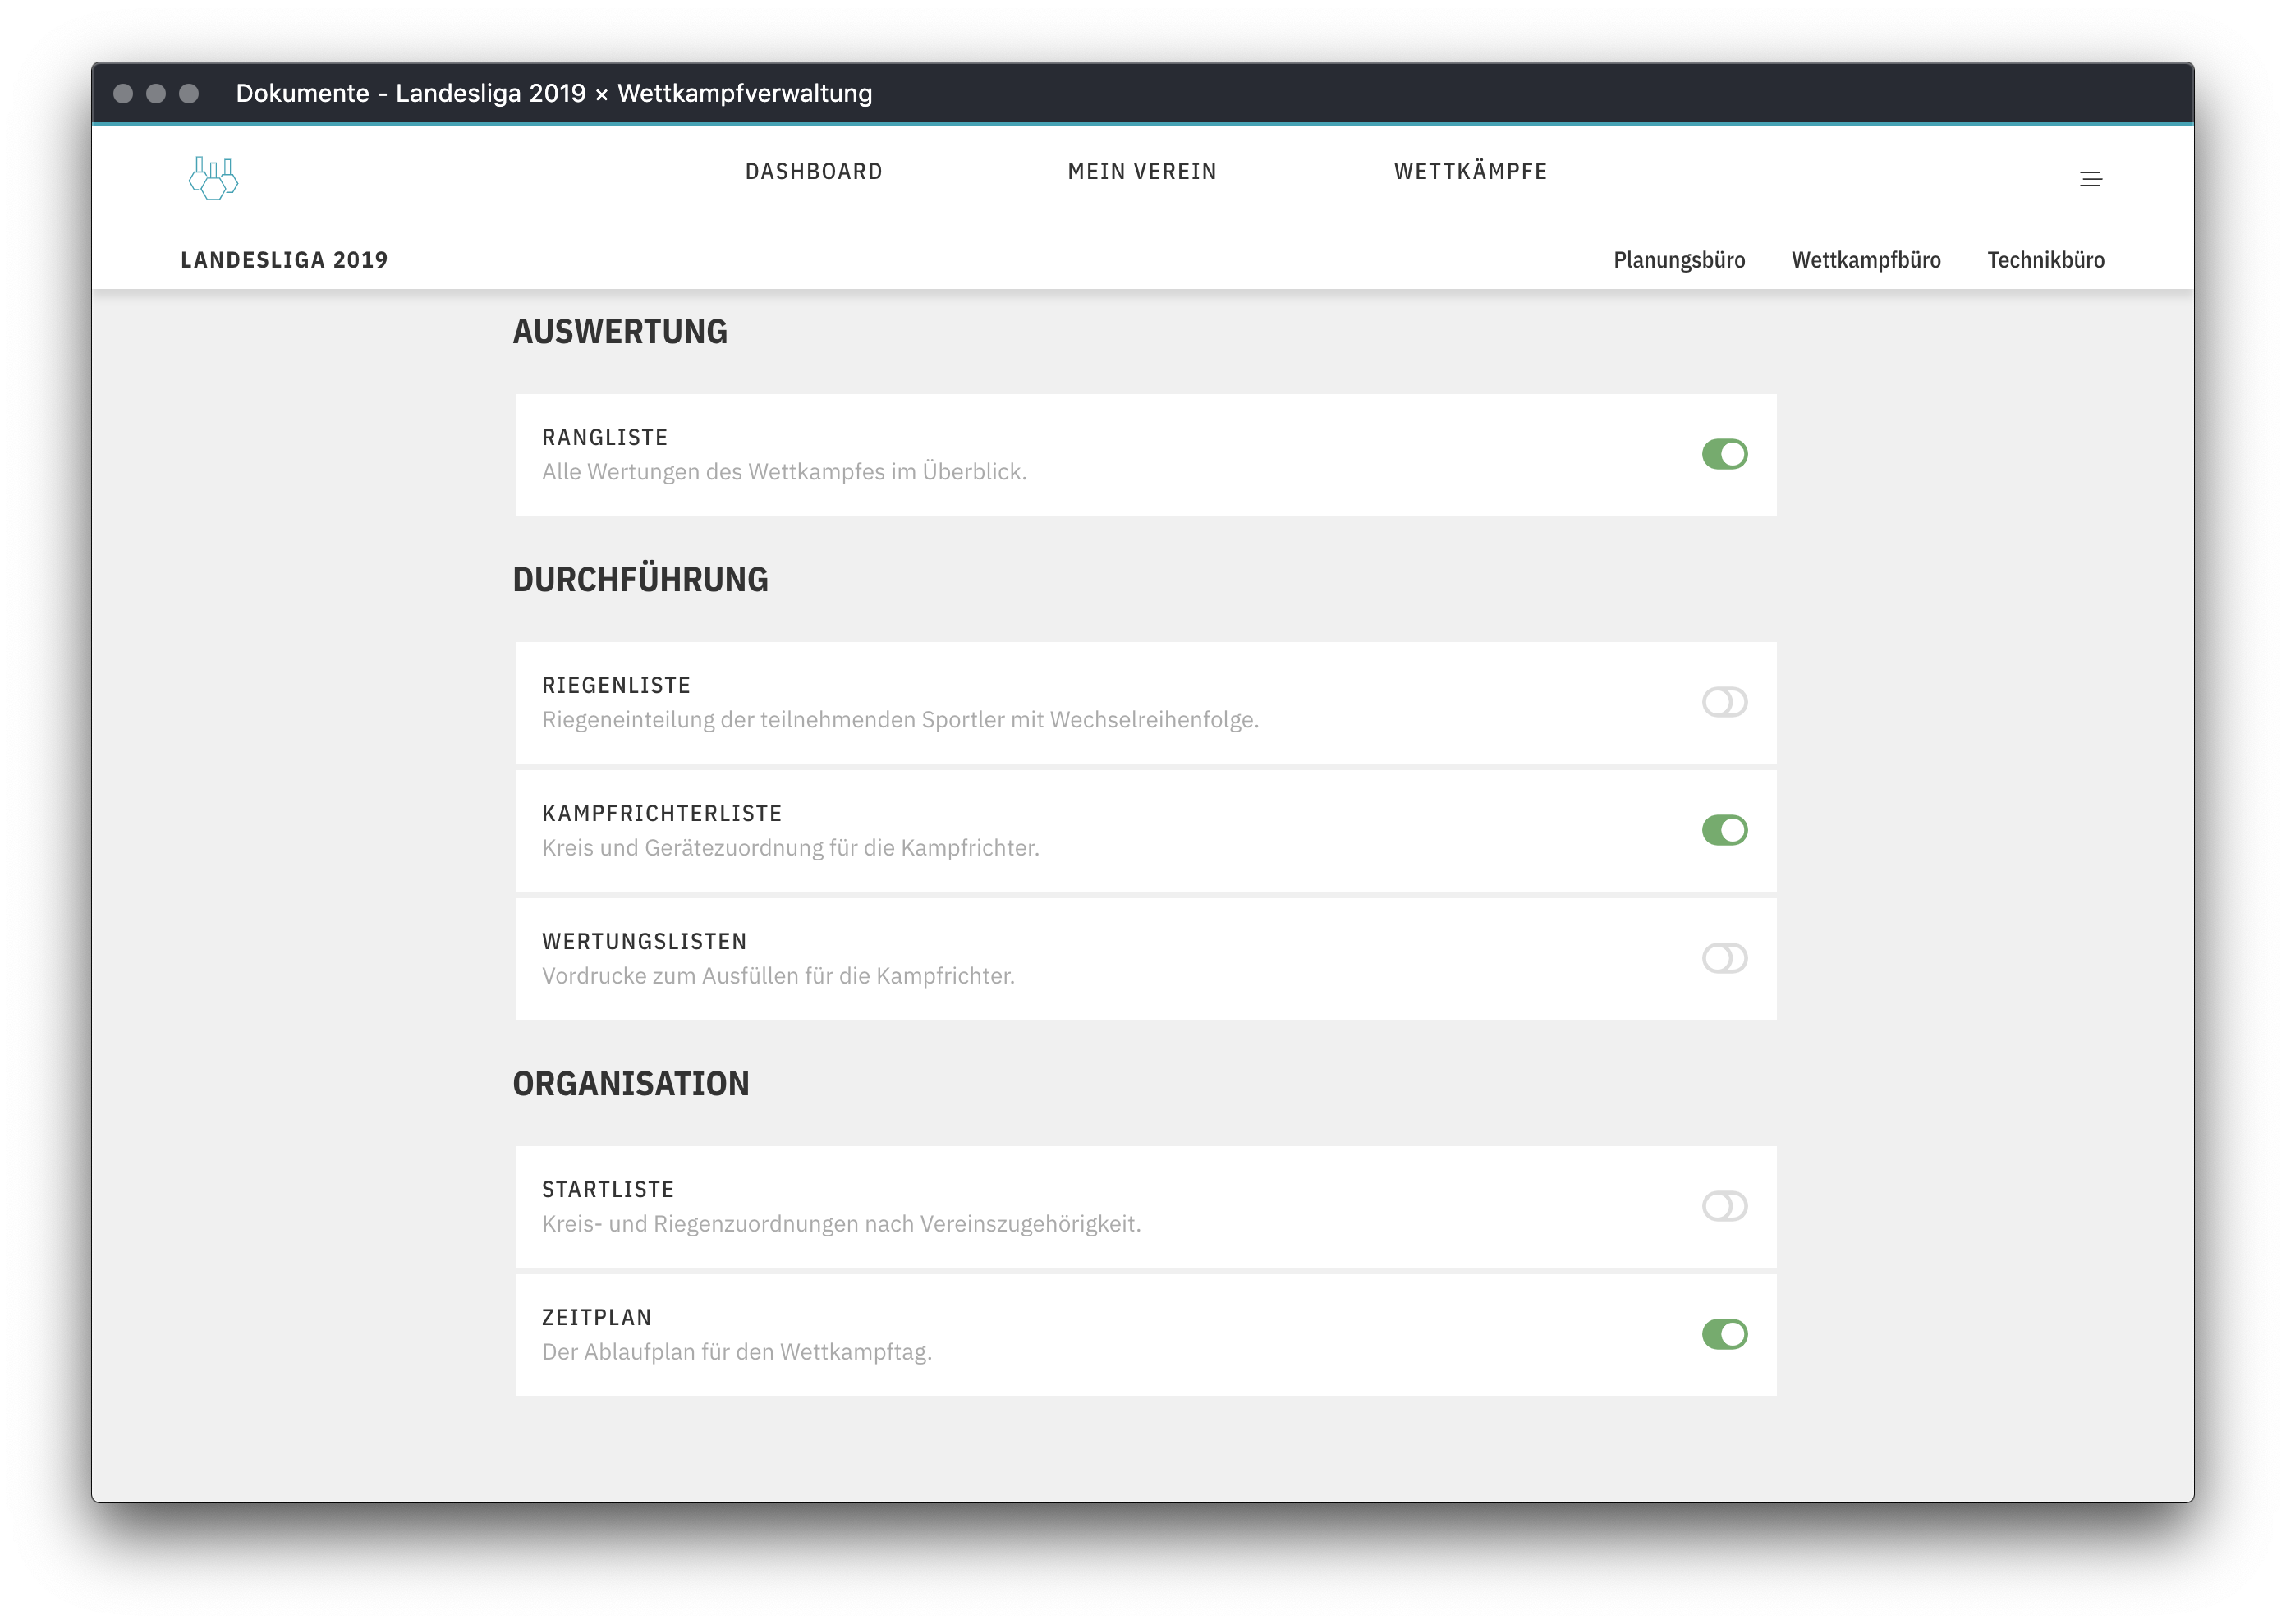Screen dimensions: 2286x1624
Task: Disable the Rangliste toggle
Action: pyautogui.click(x=1724, y=454)
